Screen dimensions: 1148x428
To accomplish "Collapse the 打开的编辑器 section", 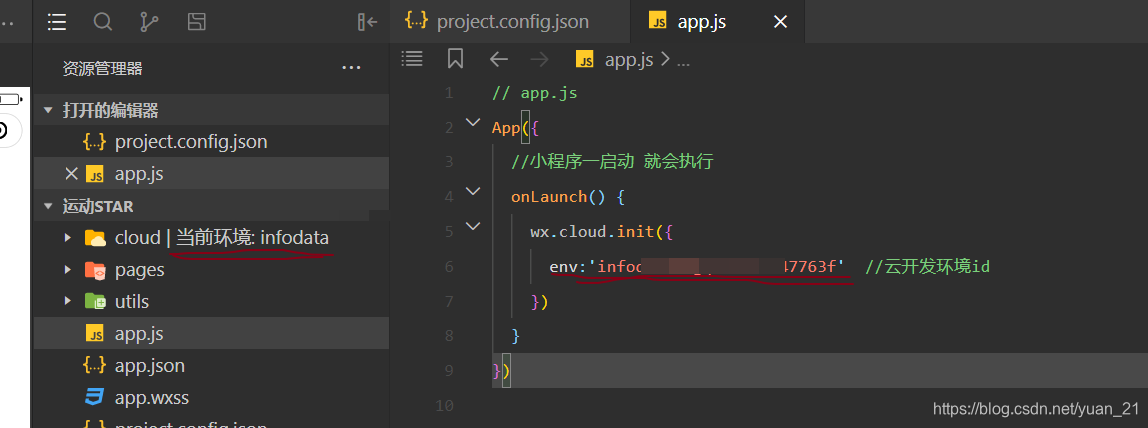I will [49, 110].
